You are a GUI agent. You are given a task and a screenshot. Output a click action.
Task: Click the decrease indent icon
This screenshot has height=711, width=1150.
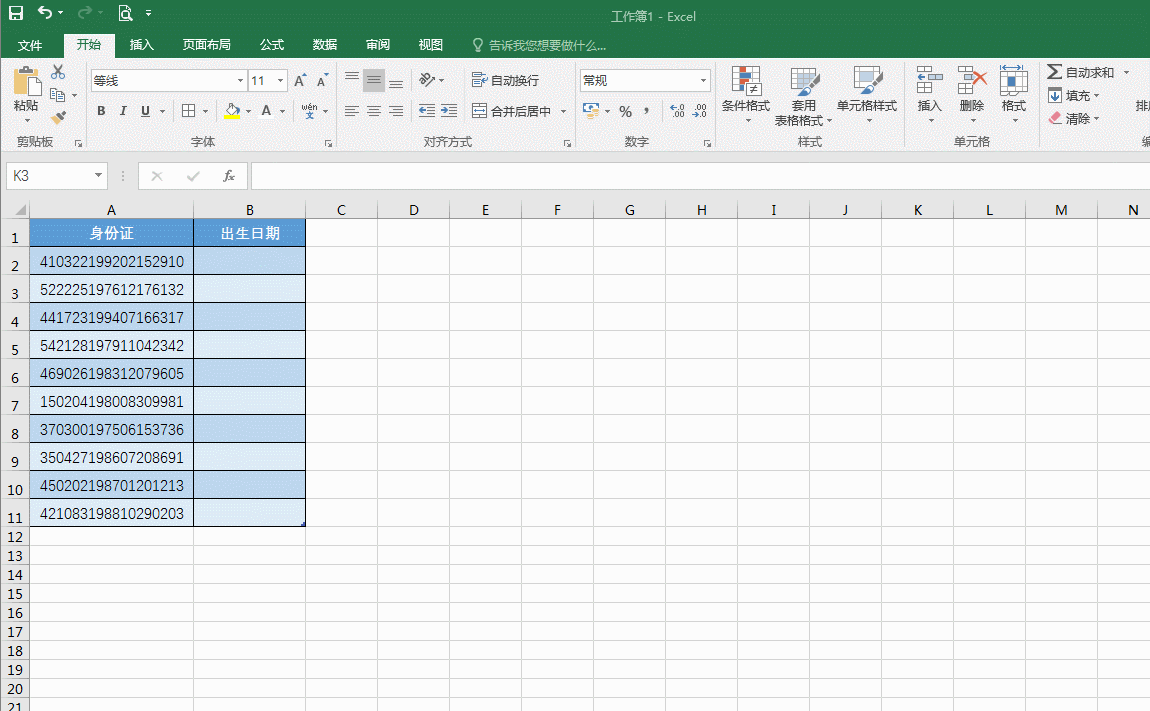click(427, 111)
